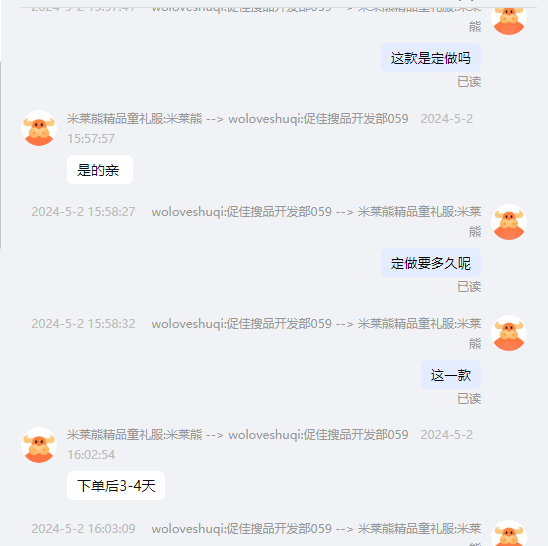Click the 2024-5-2 15:58:32 timestamp
The image size is (548, 546).
(x=83, y=323)
